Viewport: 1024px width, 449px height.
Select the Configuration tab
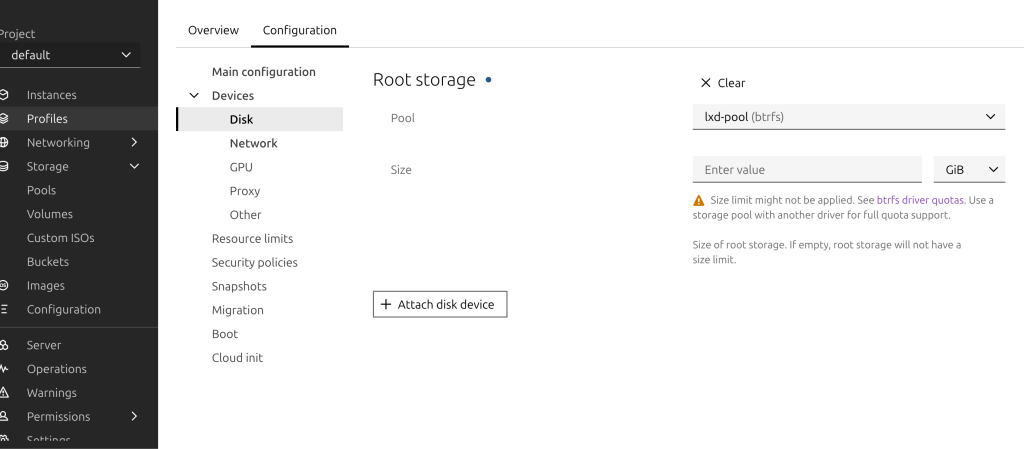click(299, 30)
